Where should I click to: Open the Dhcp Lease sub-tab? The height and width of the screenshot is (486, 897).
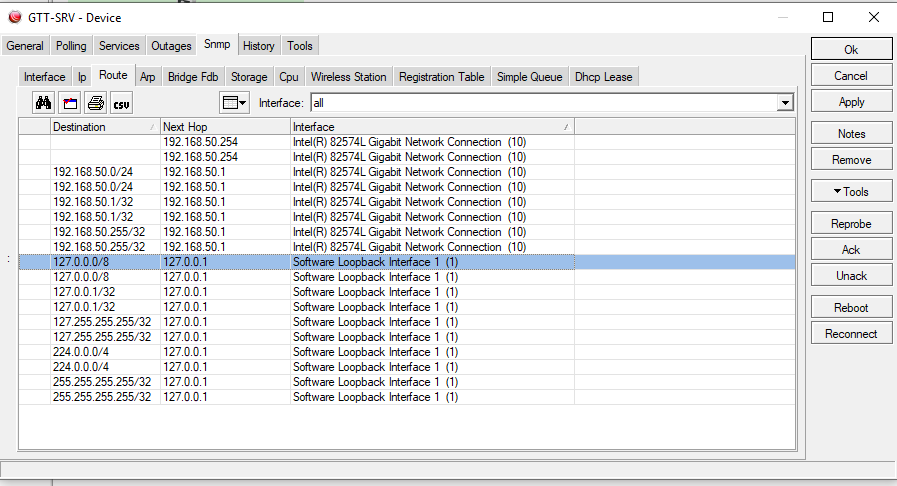[604, 77]
